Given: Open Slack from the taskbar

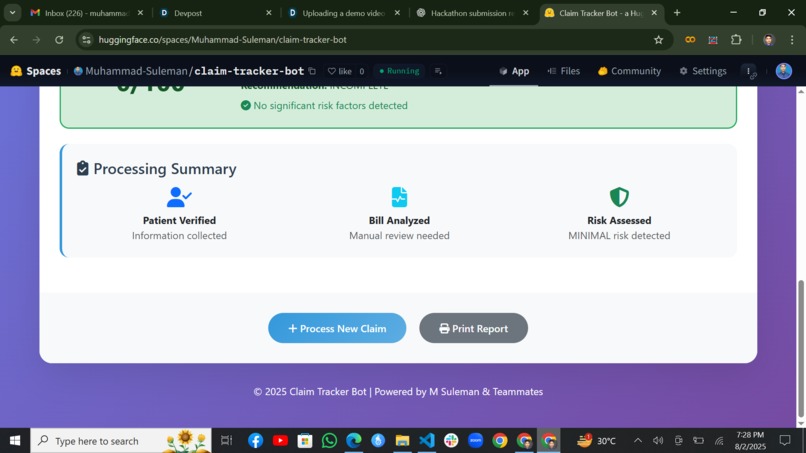Looking at the screenshot, I should (x=451, y=441).
